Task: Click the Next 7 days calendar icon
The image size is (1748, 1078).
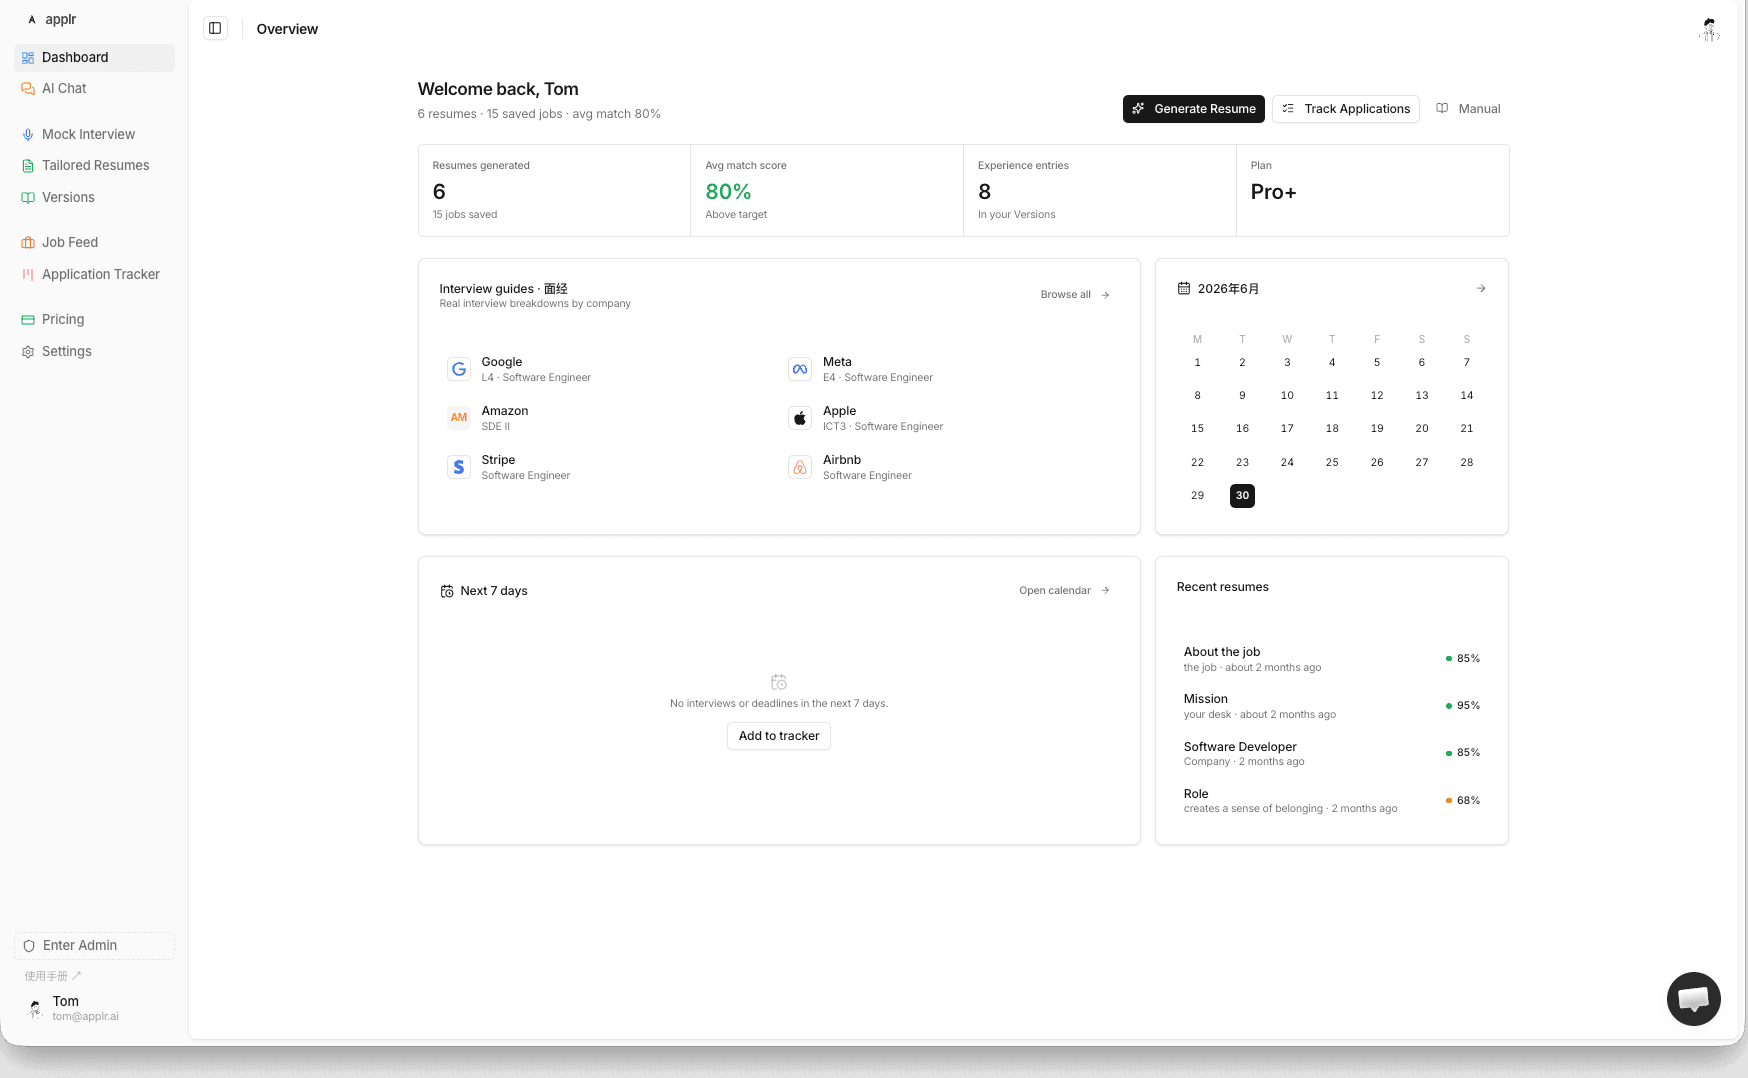Action: coord(447,591)
